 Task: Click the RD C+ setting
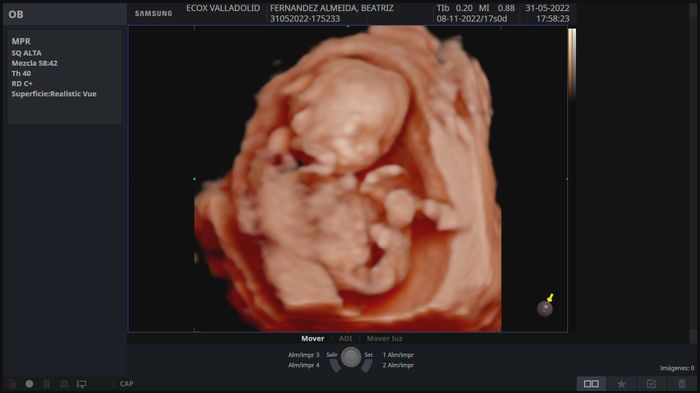[22, 84]
